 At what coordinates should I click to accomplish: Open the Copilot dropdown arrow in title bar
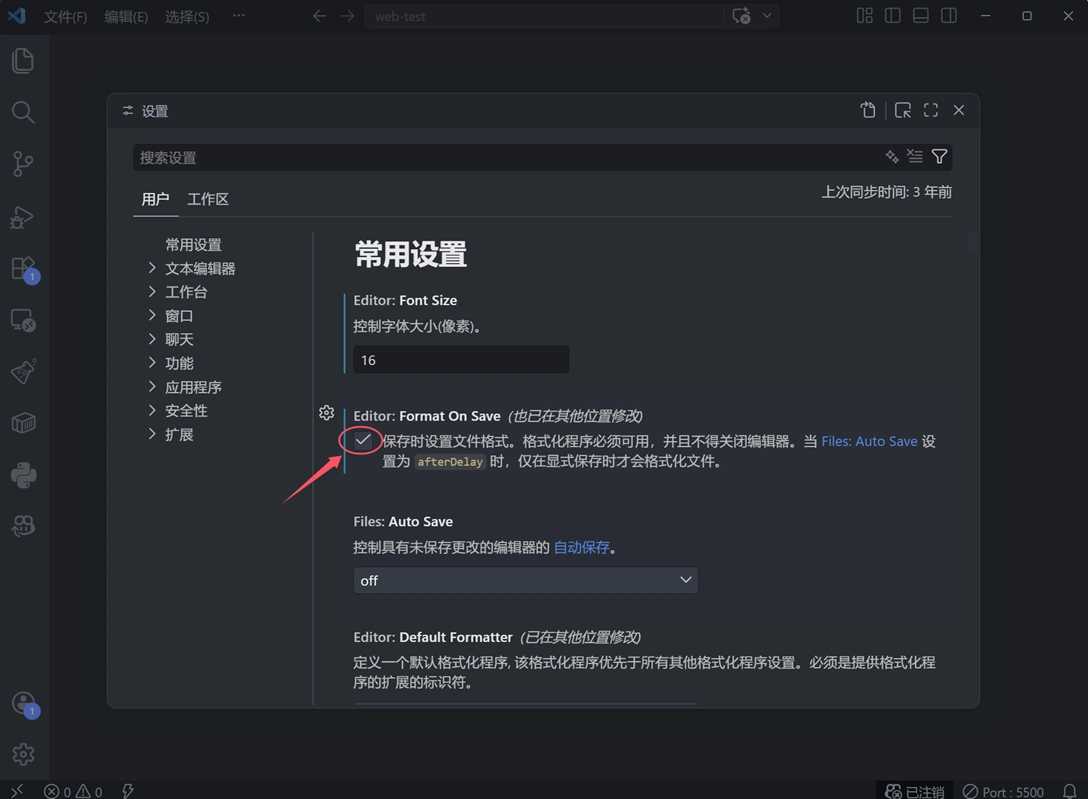coord(767,16)
